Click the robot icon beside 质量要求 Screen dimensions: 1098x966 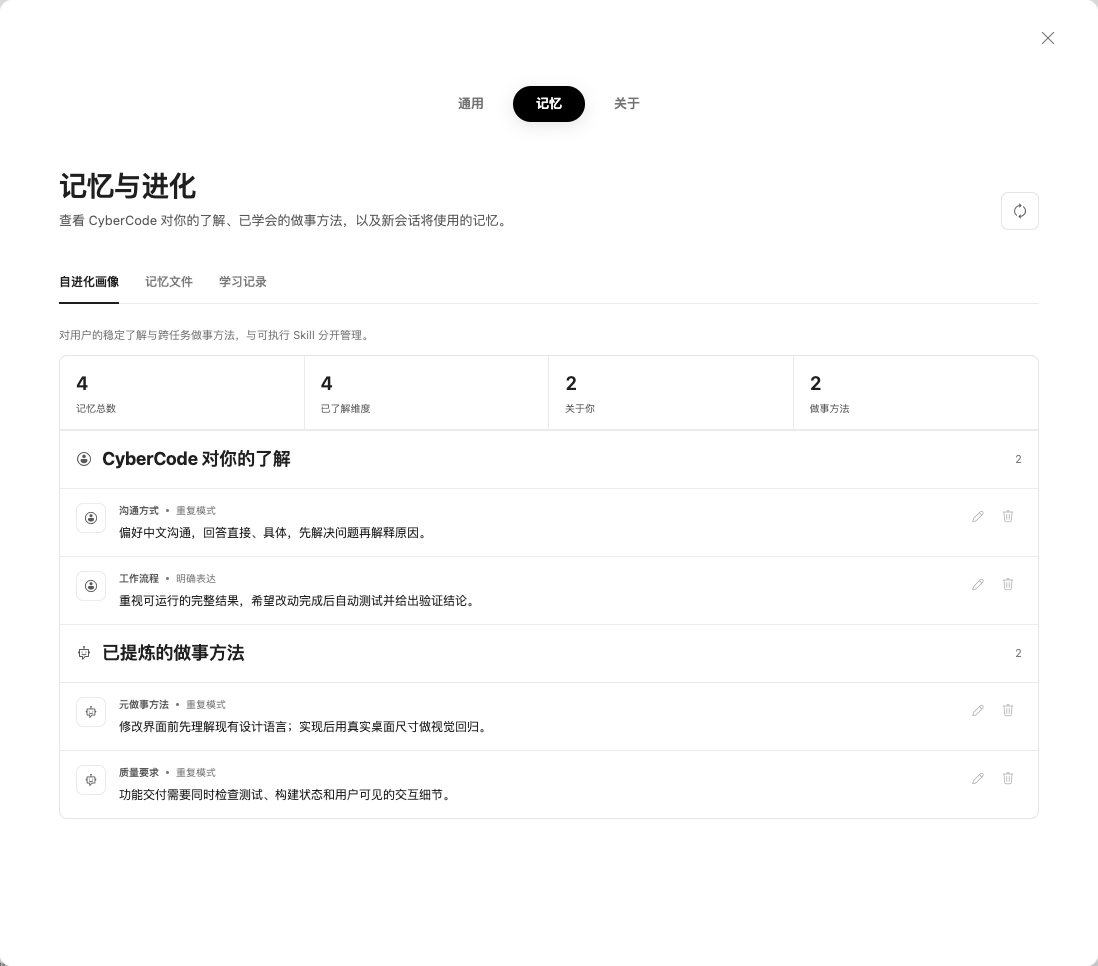(x=91, y=780)
